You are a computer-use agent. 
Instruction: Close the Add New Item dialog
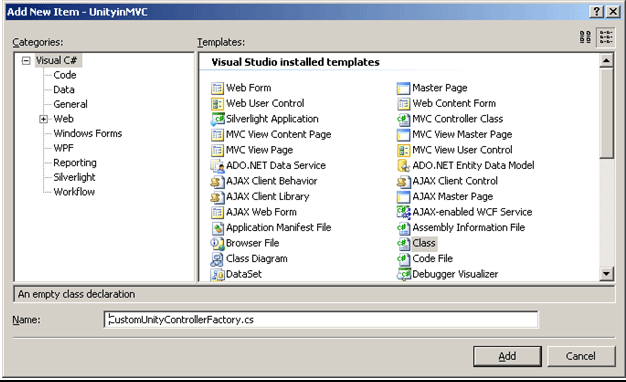613,12
